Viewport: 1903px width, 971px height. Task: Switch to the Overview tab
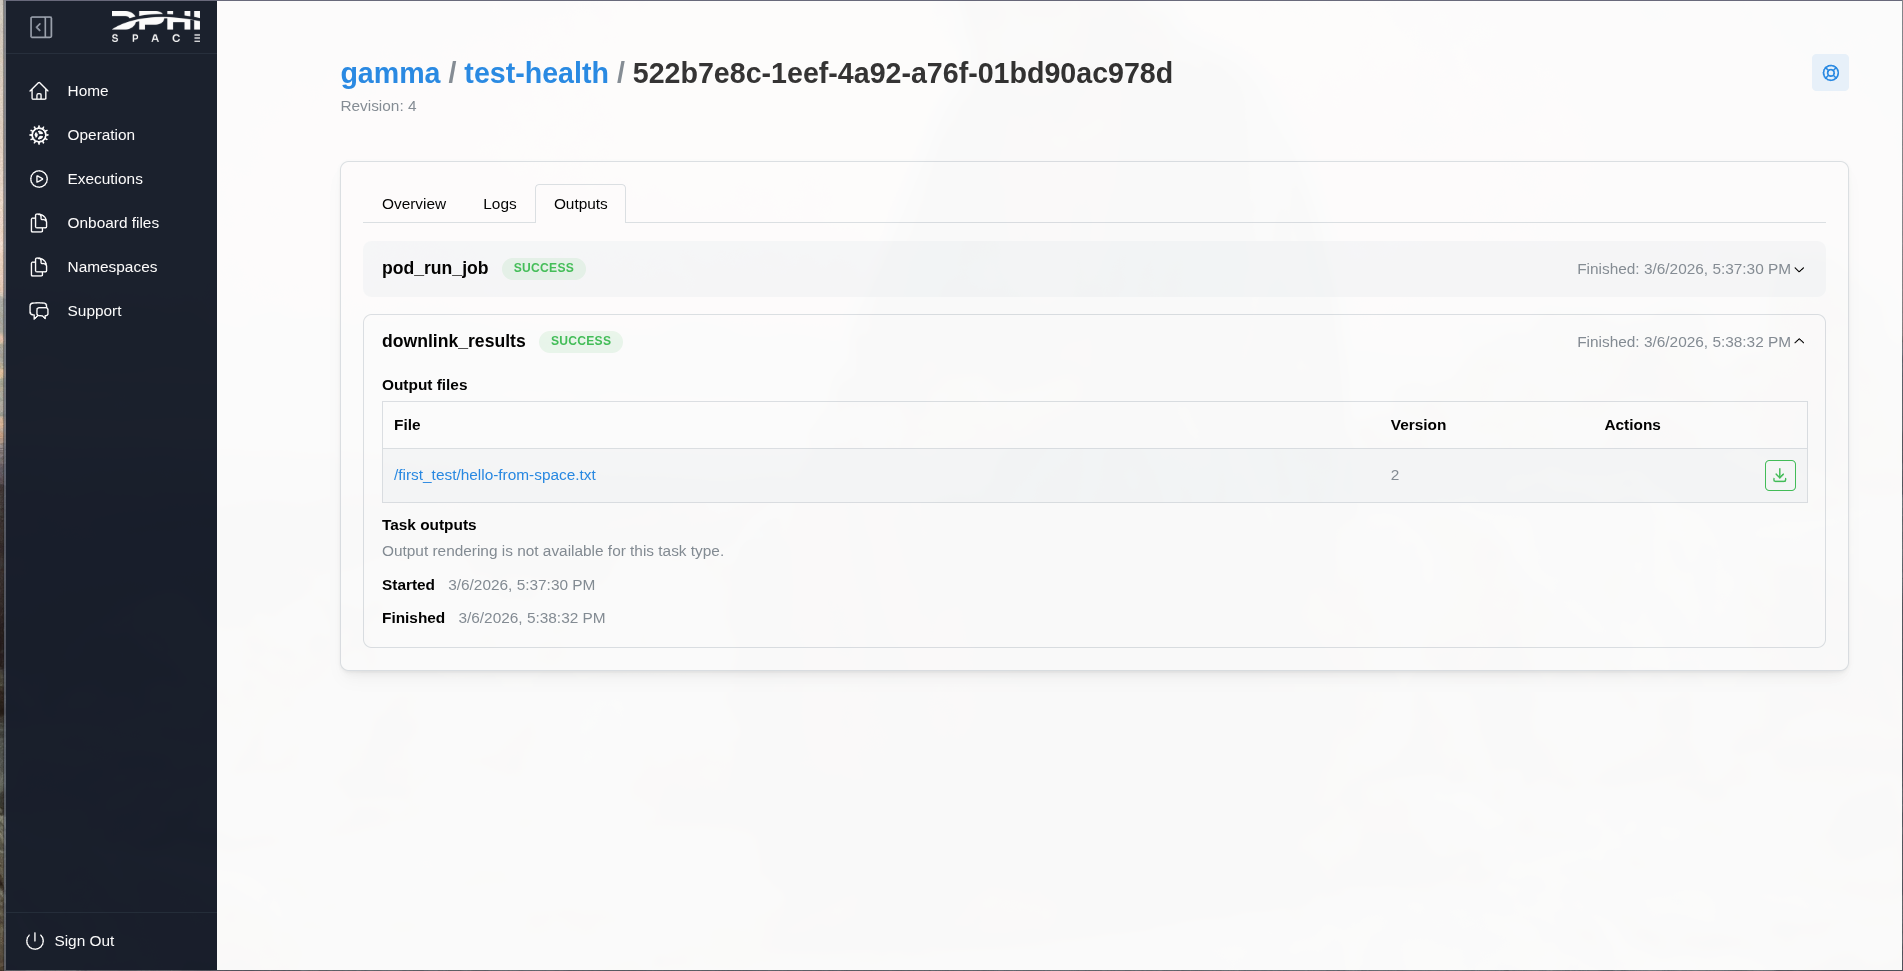coord(414,204)
